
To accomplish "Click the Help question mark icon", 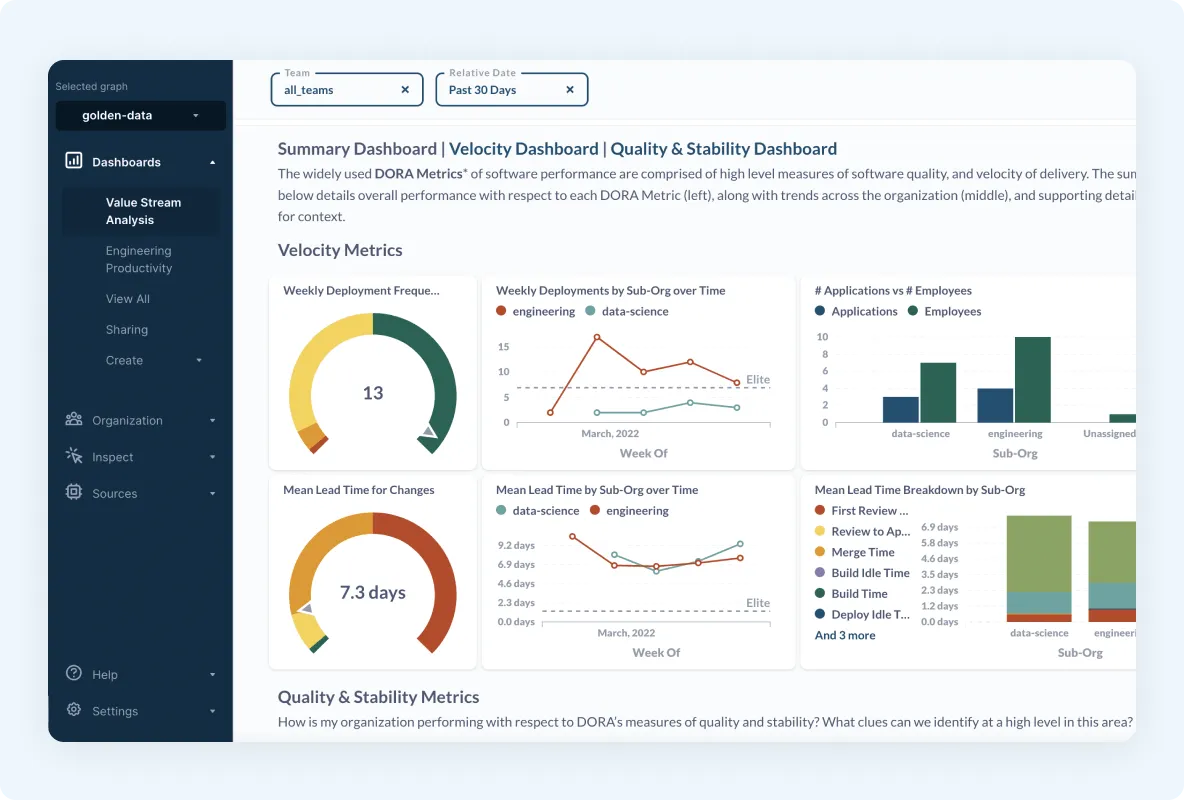I will [x=76, y=674].
